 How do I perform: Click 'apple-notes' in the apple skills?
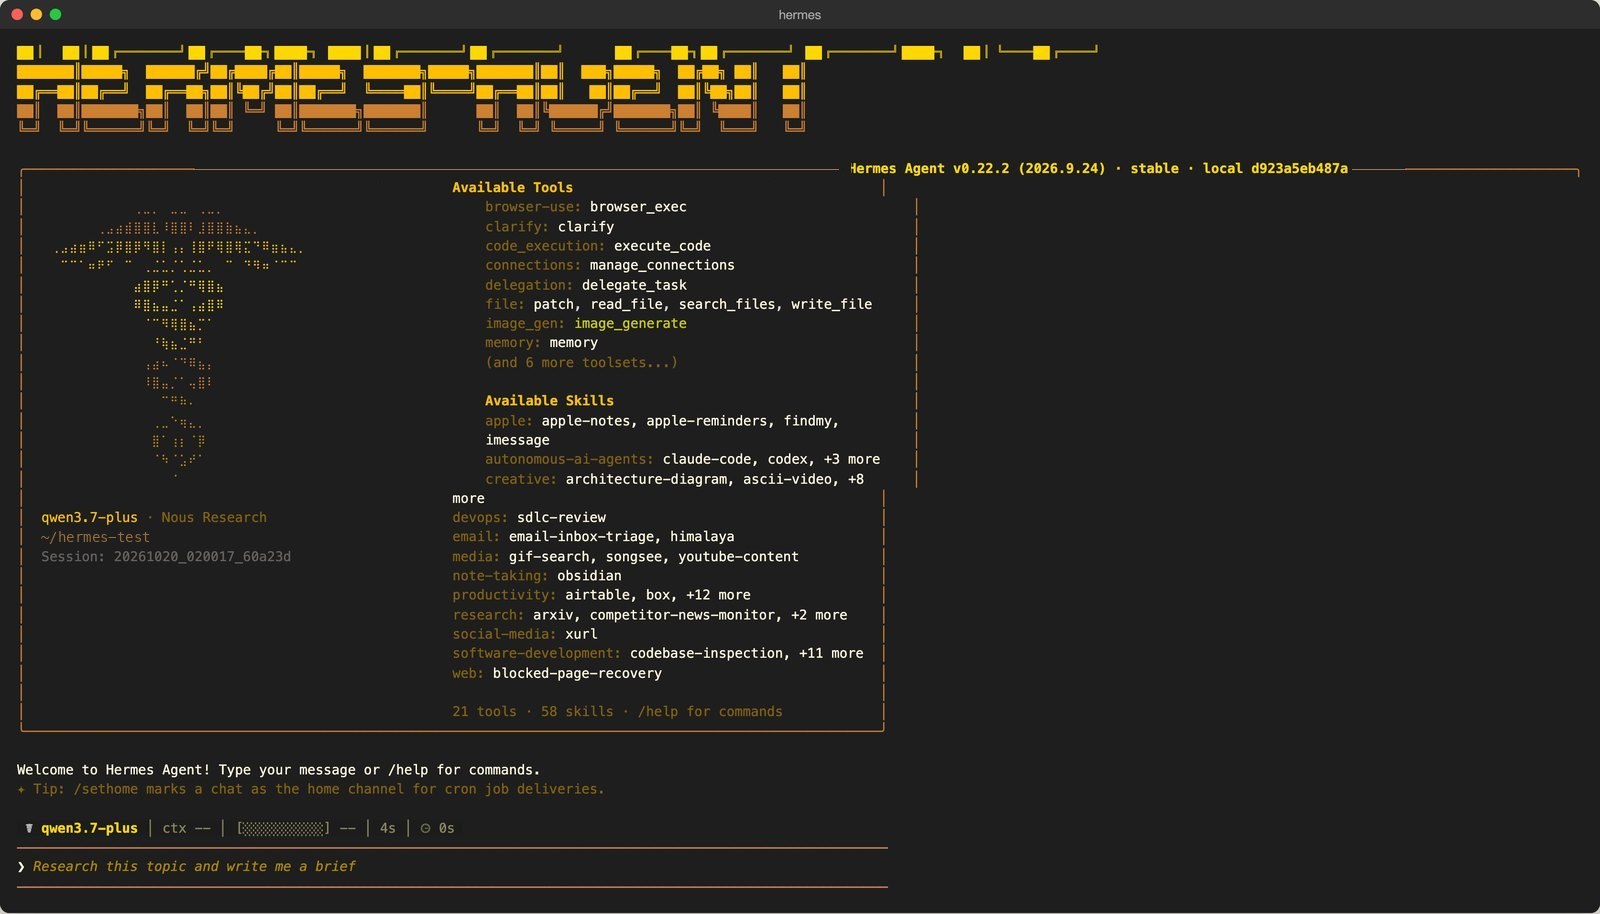click(x=586, y=421)
